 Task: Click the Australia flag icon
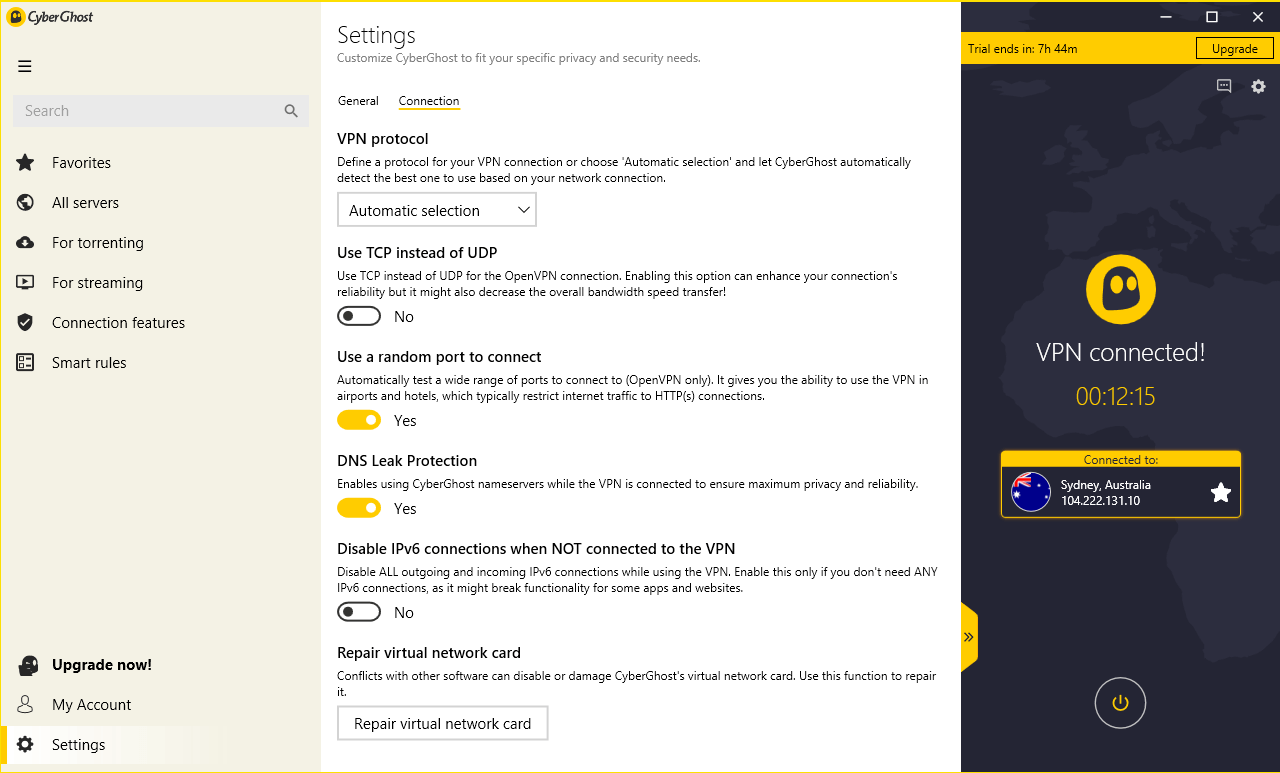[1031, 492]
